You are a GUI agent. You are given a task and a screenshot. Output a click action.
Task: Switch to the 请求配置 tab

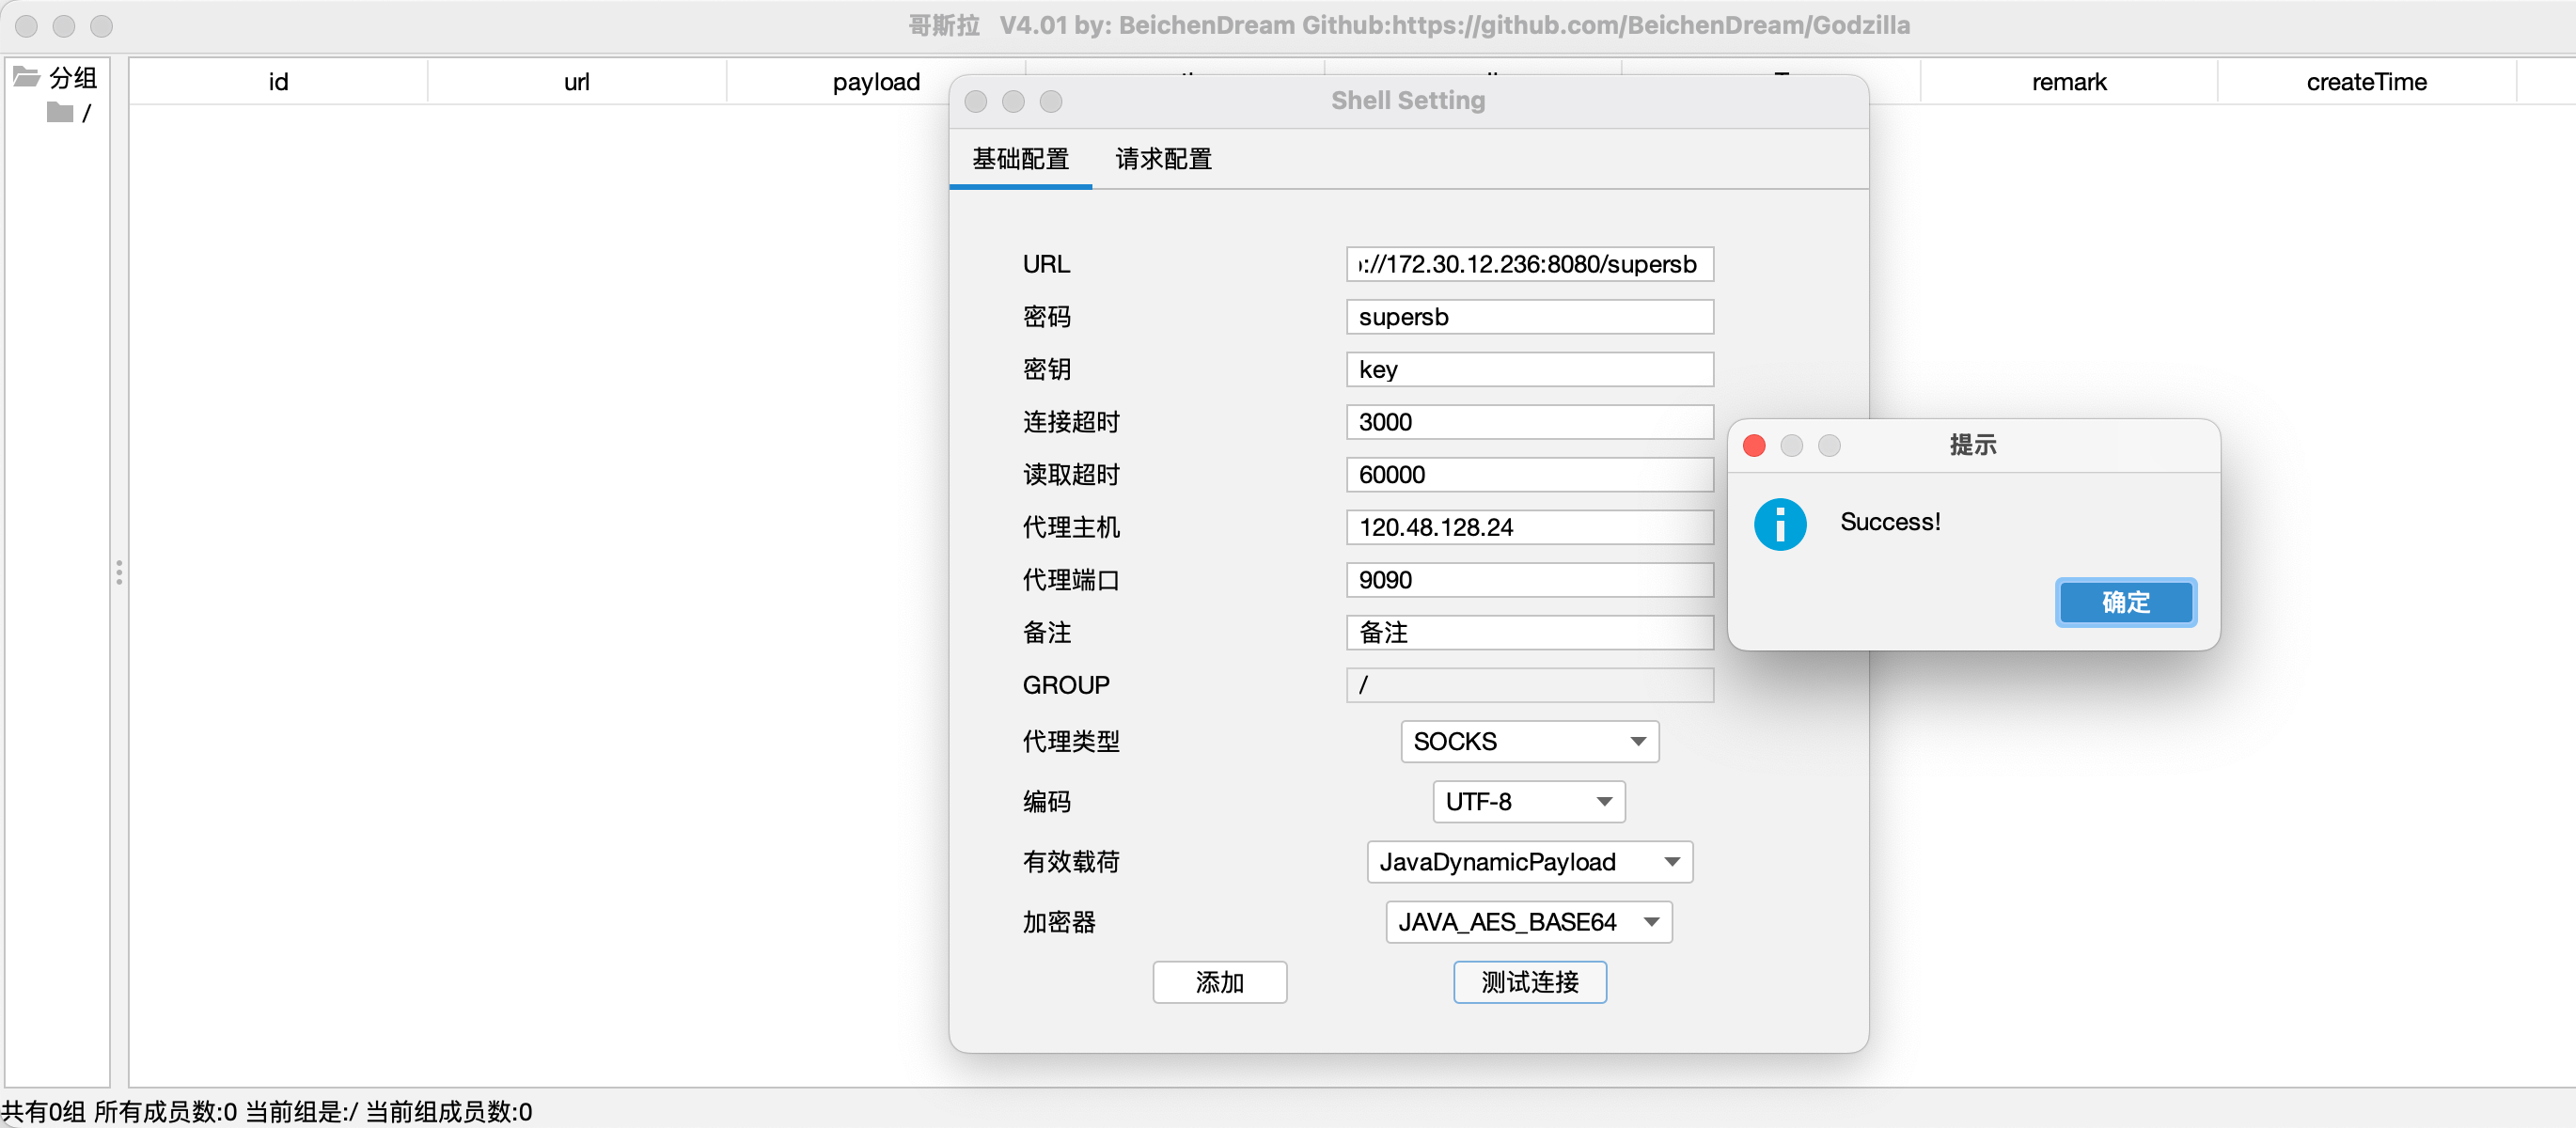[x=1163, y=159]
